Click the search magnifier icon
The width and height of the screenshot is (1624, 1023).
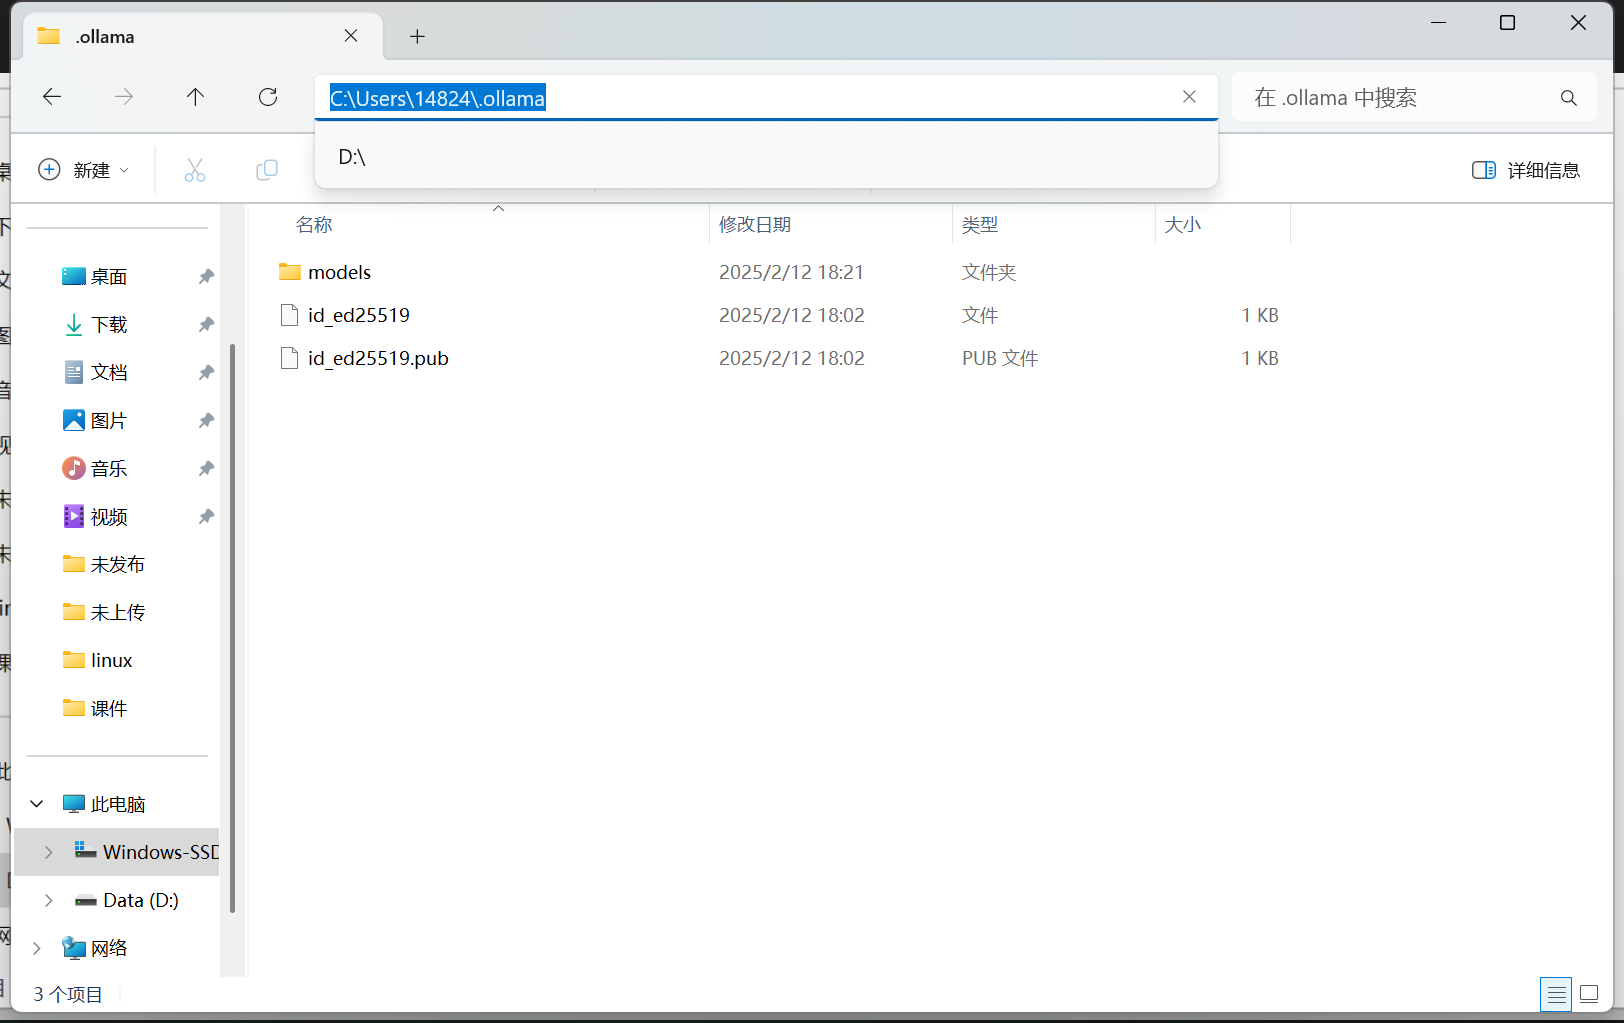pyautogui.click(x=1568, y=98)
